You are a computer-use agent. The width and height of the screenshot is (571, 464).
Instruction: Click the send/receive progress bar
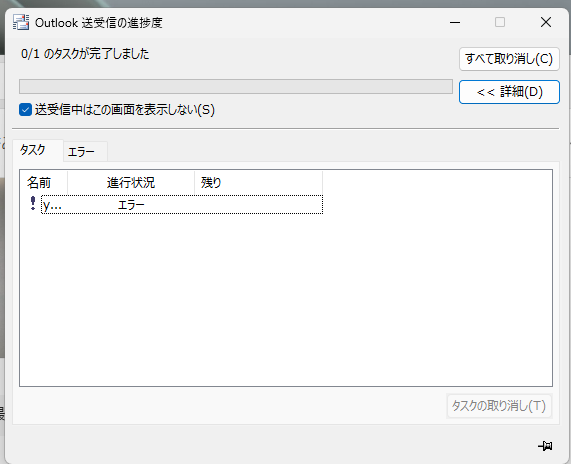tap(236, 87)
